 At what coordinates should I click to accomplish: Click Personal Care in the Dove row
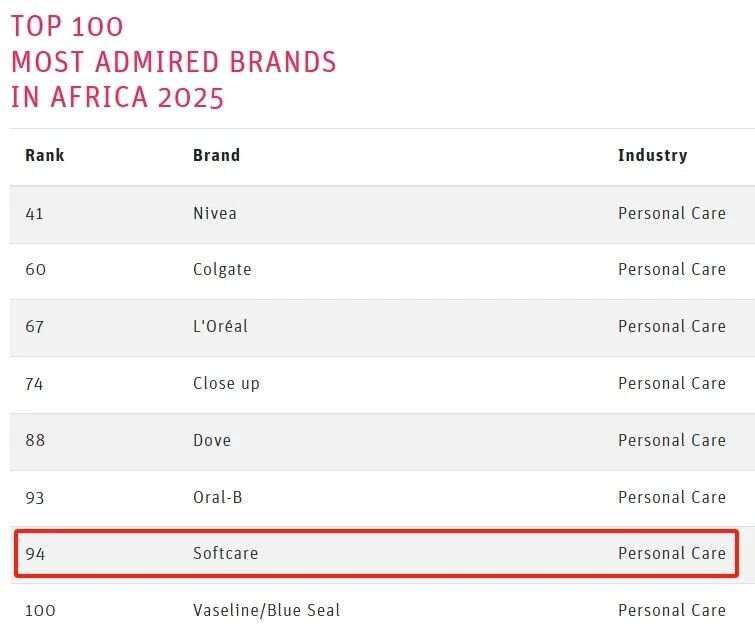pyautogui.click(x=672, y=440)
